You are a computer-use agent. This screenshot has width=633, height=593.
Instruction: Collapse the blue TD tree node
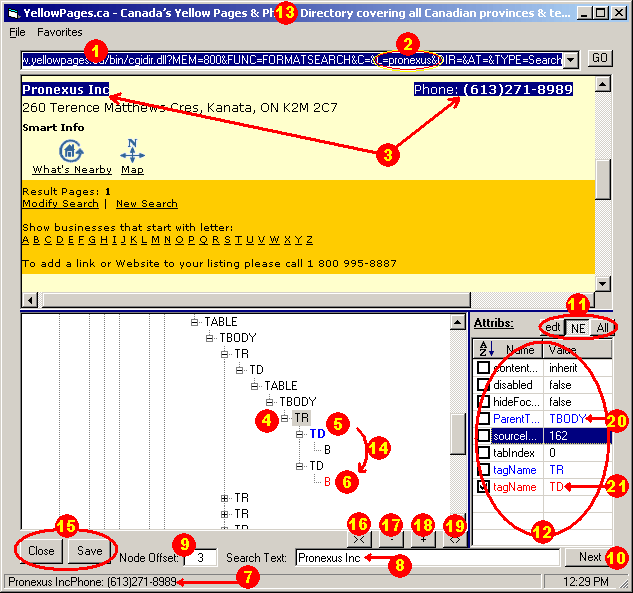(x=300, y=434)
